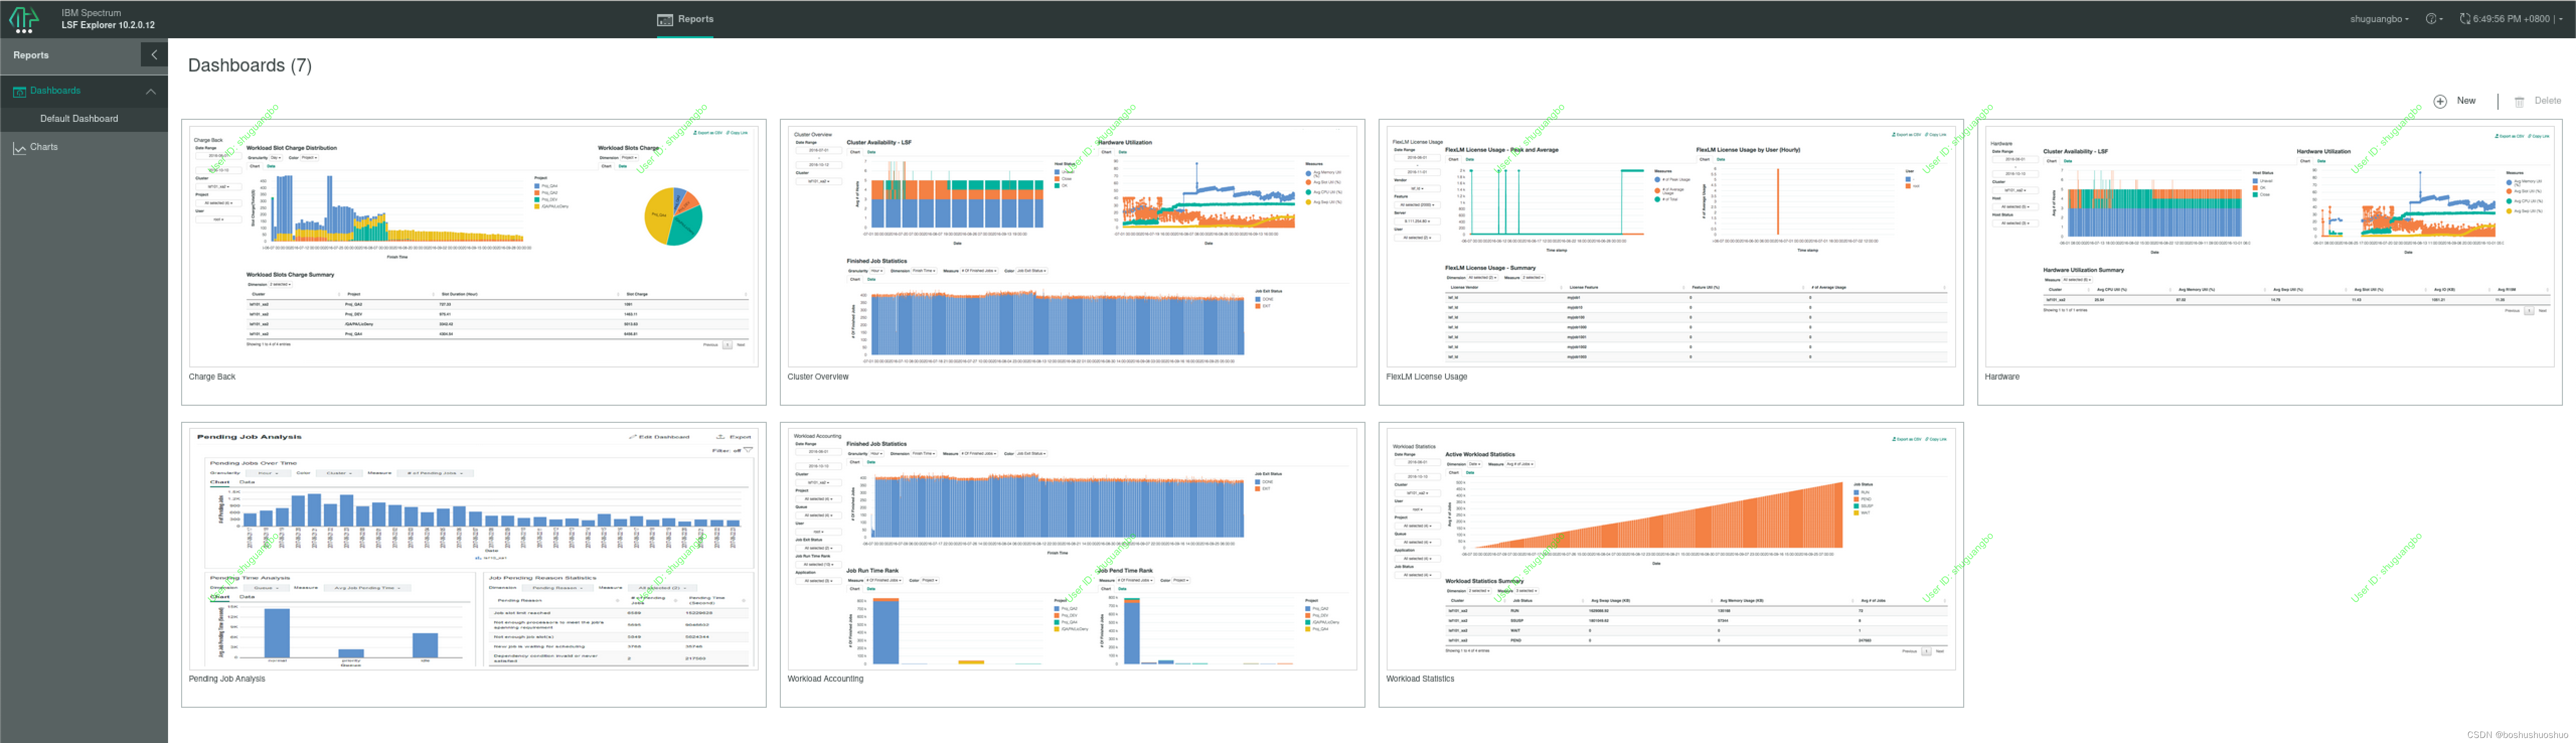
Task: Open the Charge Back dashboard thumbnail
Action: click(x=473, y=245)
